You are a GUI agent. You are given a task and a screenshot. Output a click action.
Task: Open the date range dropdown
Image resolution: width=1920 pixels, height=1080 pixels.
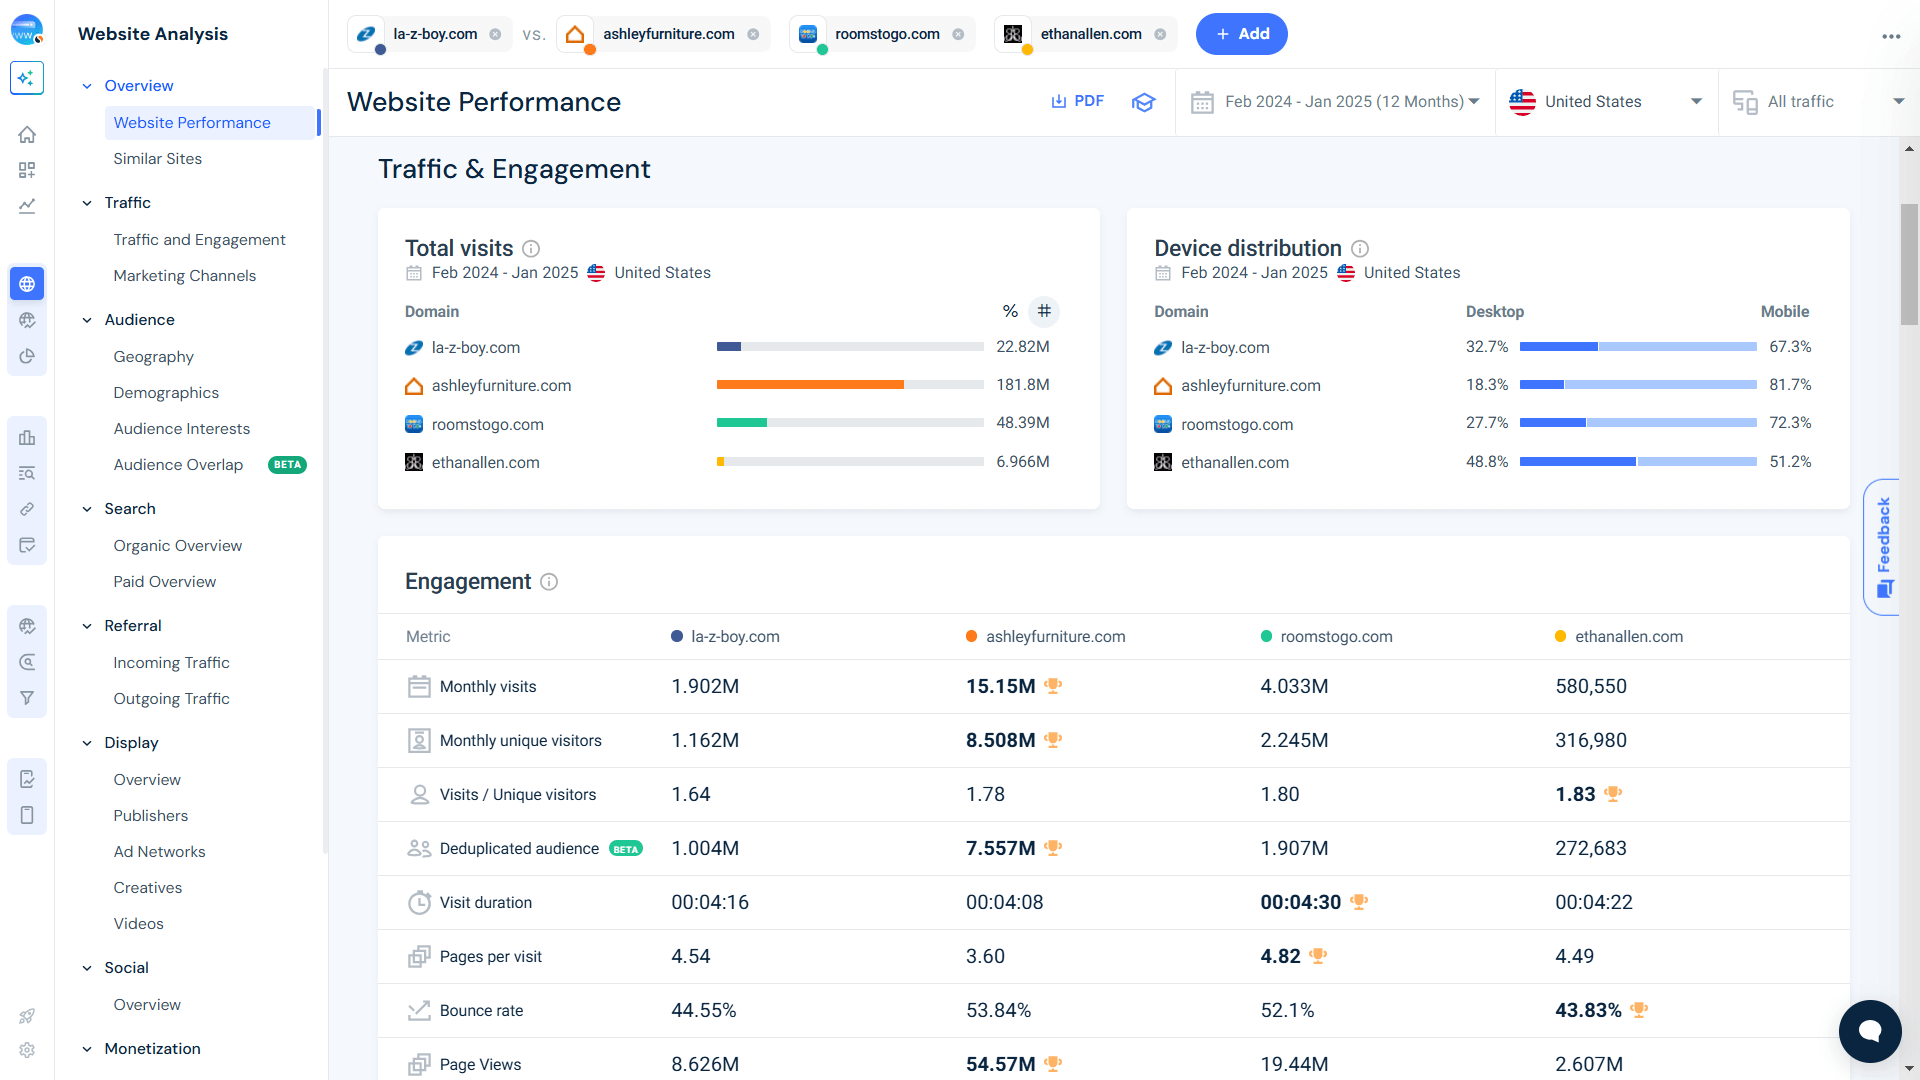pos(1335,102)
